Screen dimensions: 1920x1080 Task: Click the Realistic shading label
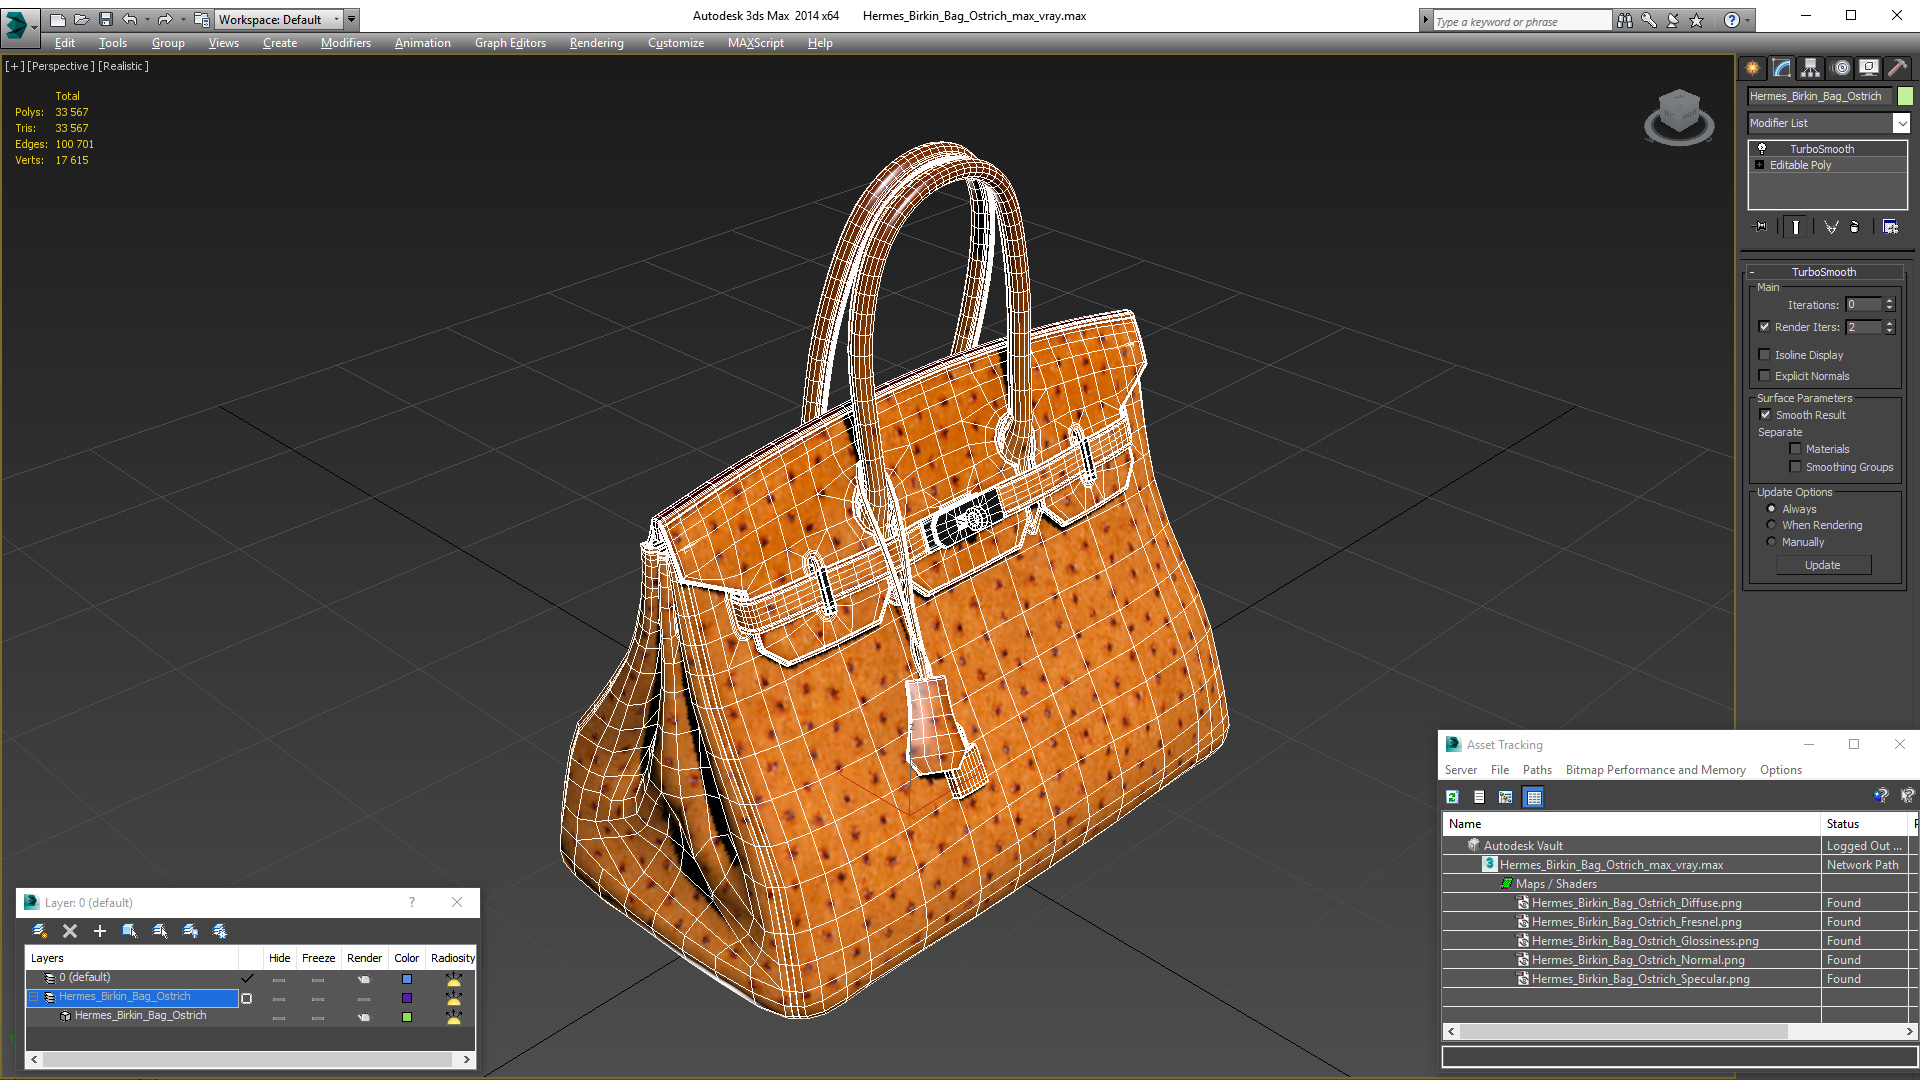pyautogui.click(x=123, y=66)
